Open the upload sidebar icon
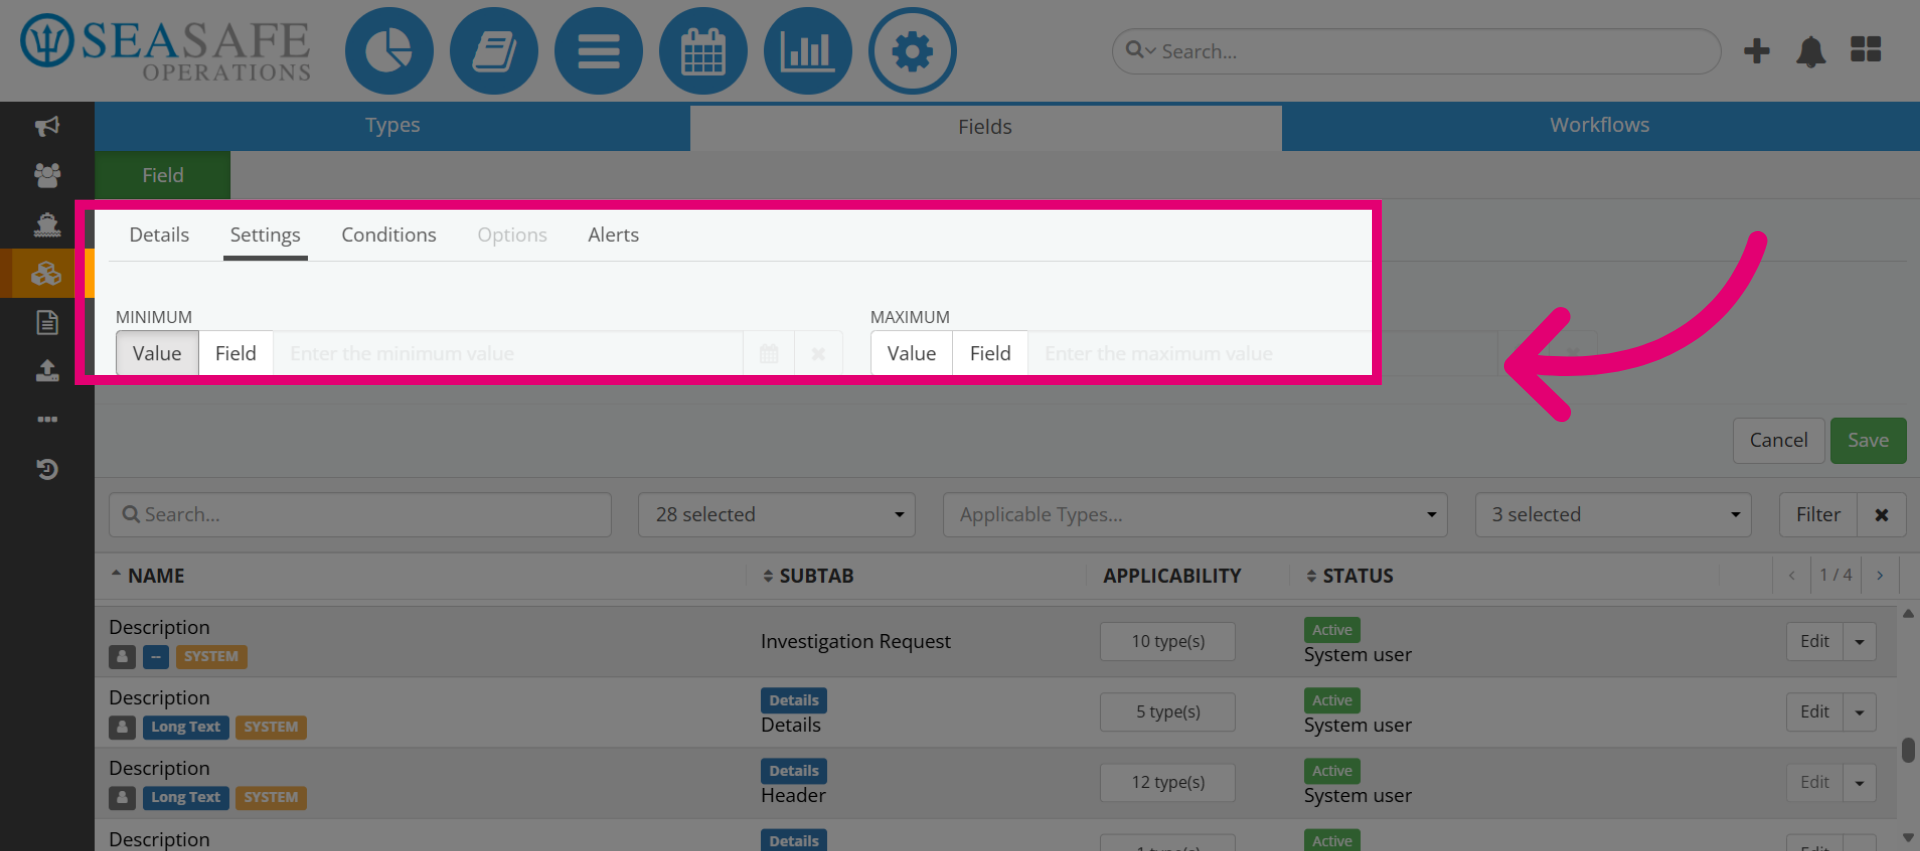 pos(47,371)
